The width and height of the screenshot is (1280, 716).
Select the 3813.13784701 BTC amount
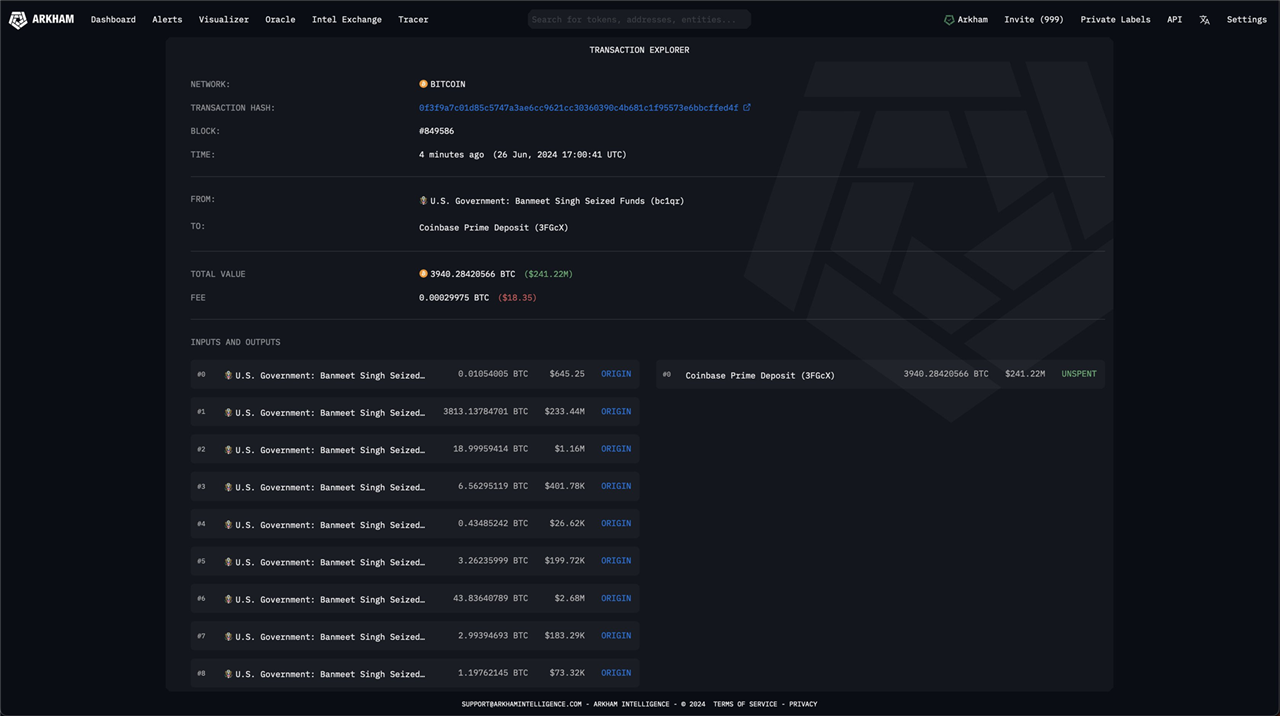(x=486, y=411)
